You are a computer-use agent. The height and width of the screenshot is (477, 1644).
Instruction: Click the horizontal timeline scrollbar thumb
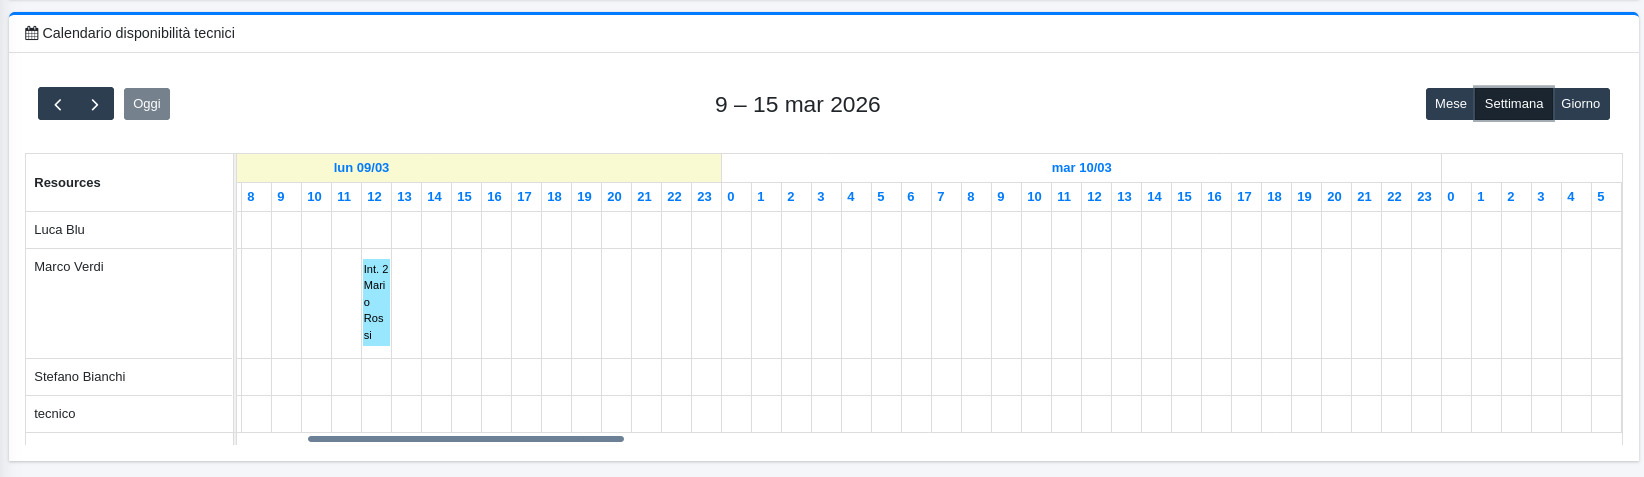coord(465,439)
